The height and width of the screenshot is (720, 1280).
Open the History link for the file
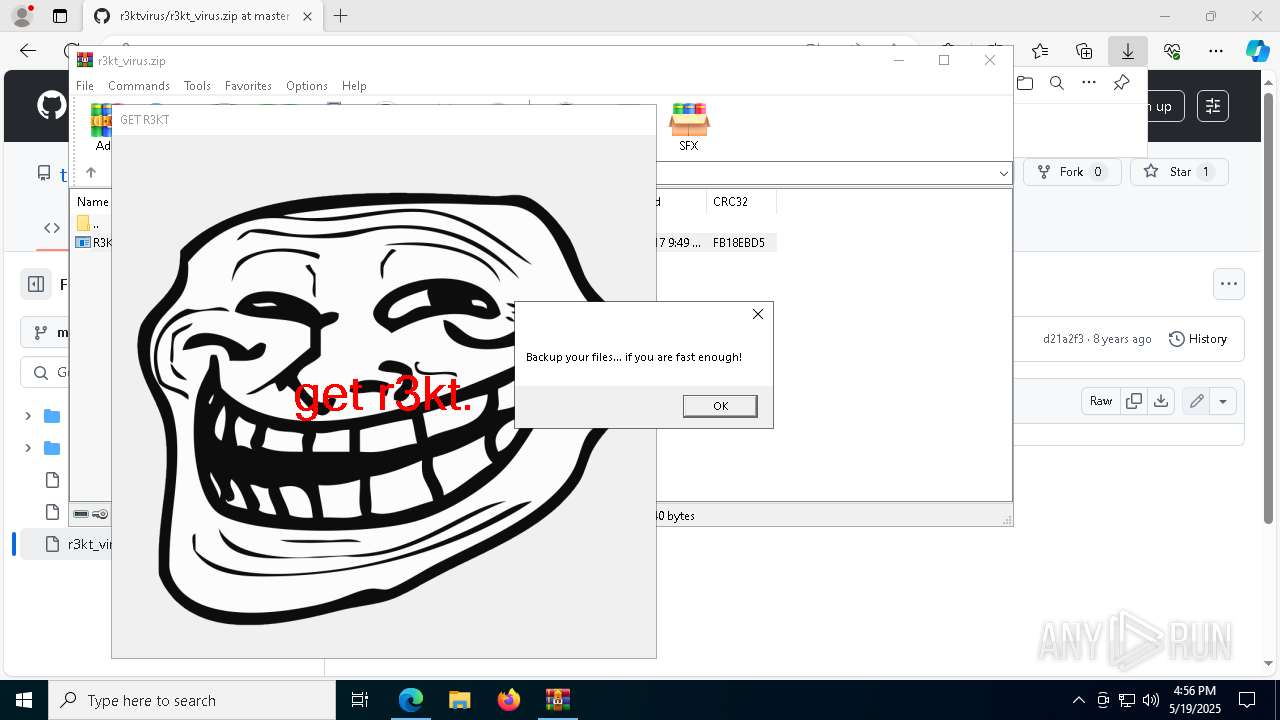point(1198,339)
